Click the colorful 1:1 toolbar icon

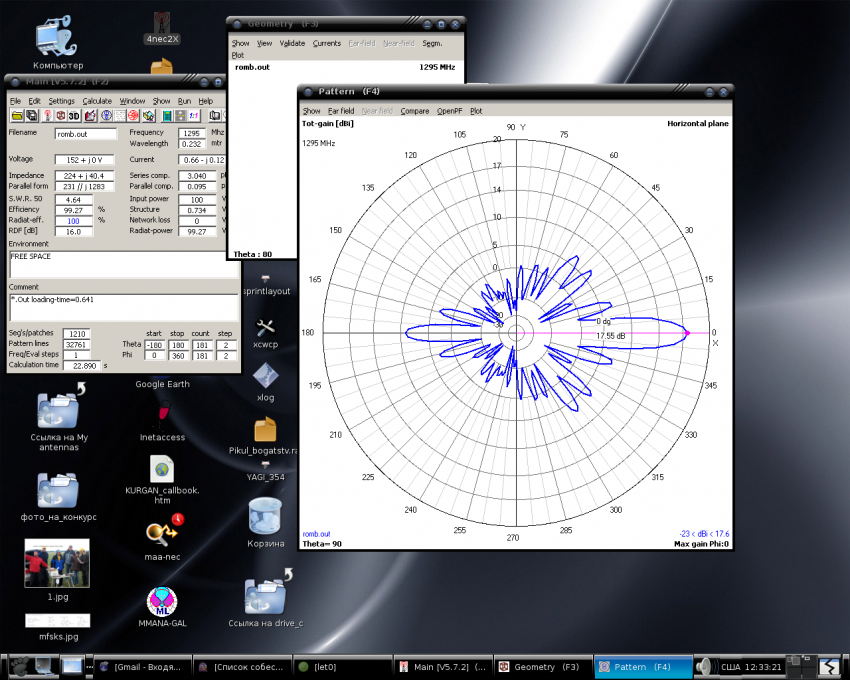[194, 116]
